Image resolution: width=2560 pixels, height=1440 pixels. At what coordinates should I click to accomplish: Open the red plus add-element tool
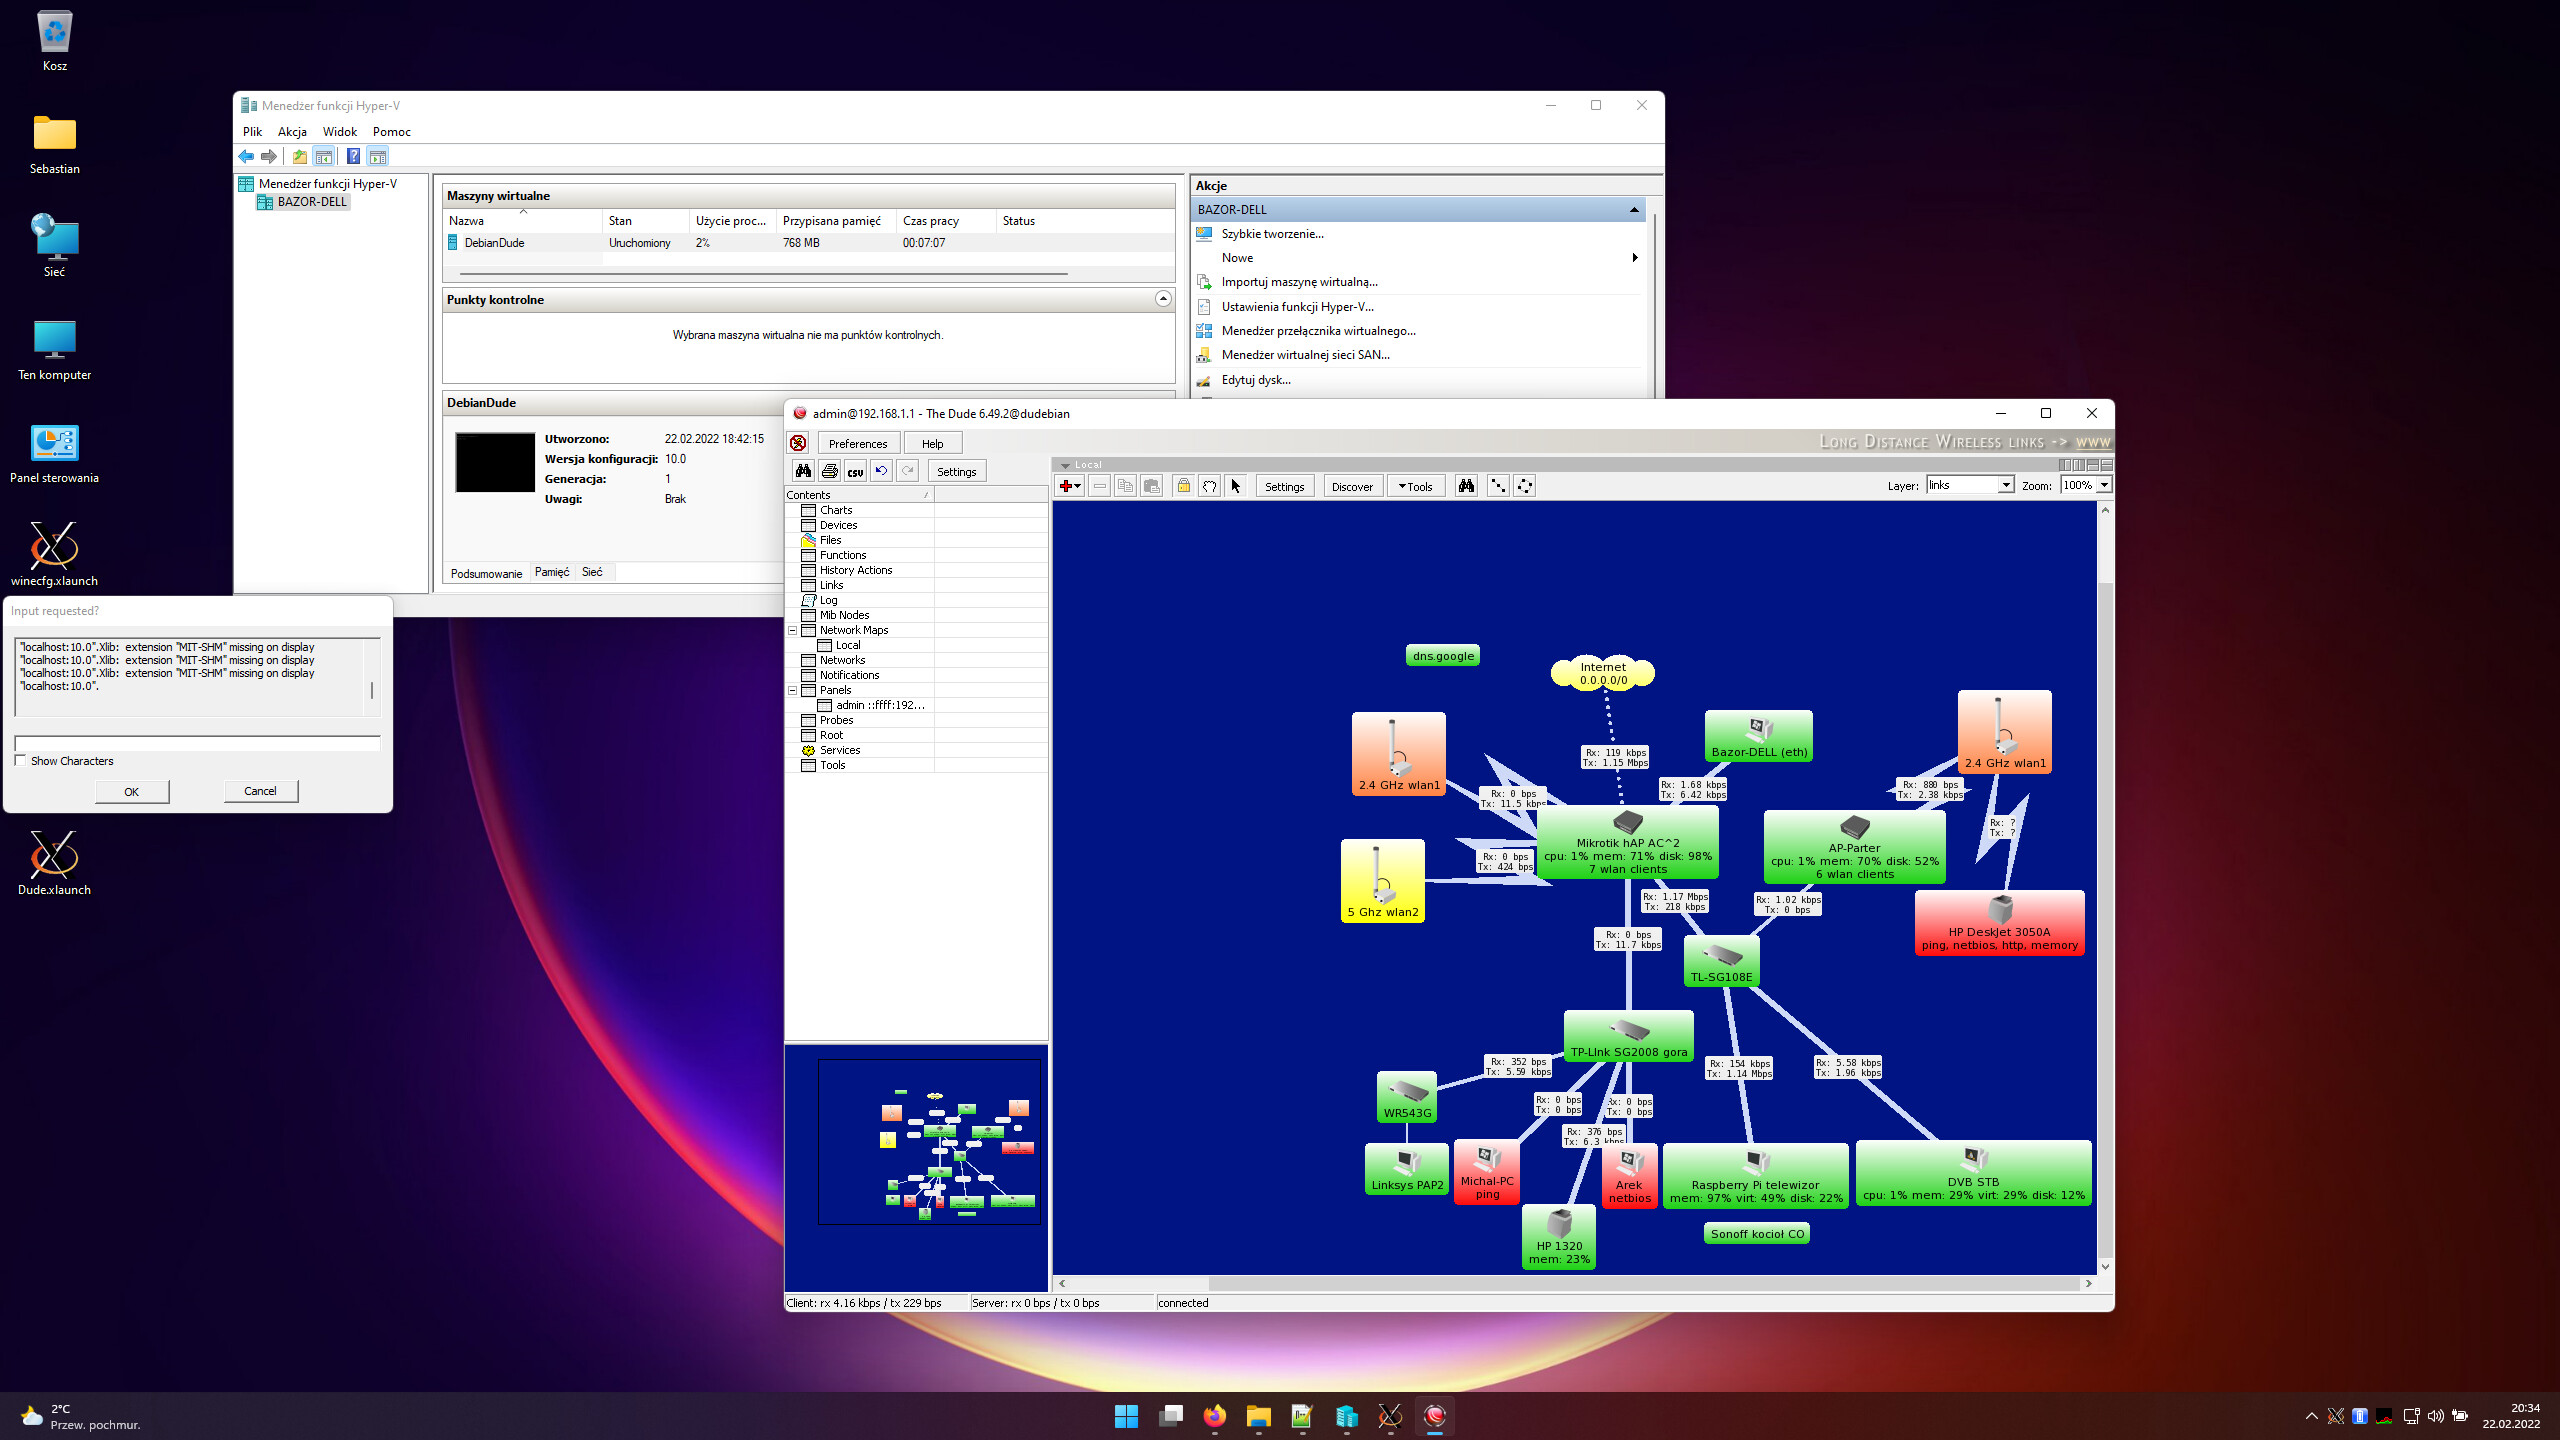pyautogui.click(x=1068, y=486)
